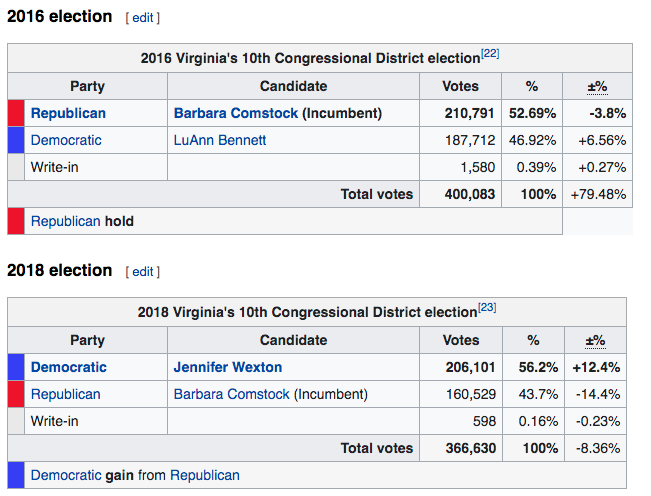Open the Jennifer Wexton candidate link

(228, 367)
